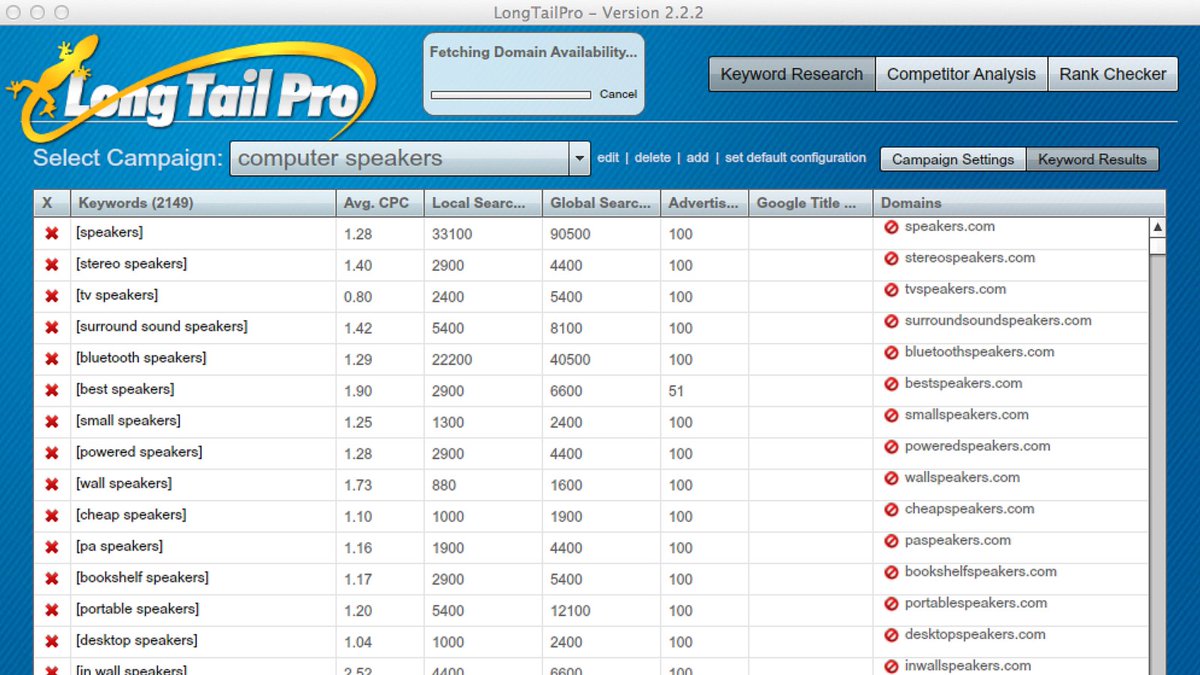Remove [powered speakers] row with red X
Screen dimensions: 1200x675
point(52,453)
